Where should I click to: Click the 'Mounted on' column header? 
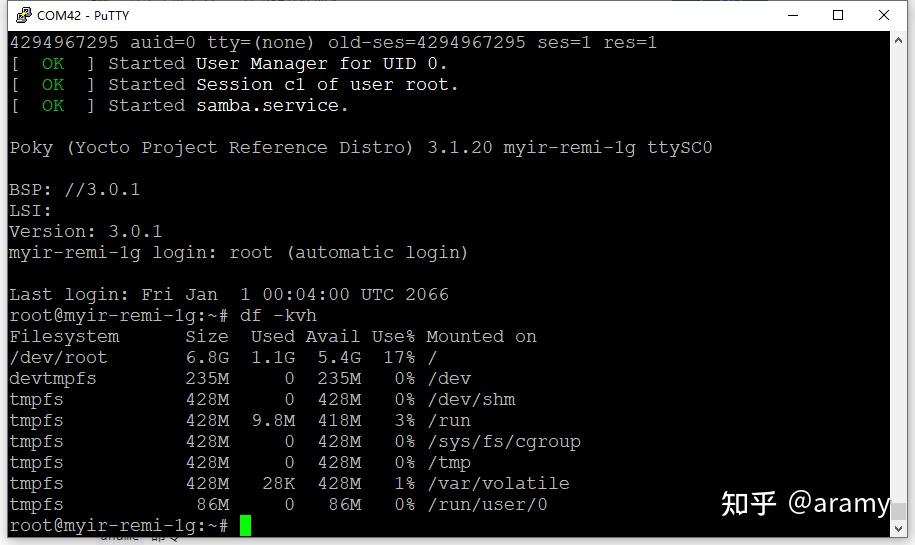[x=481, y=337]
